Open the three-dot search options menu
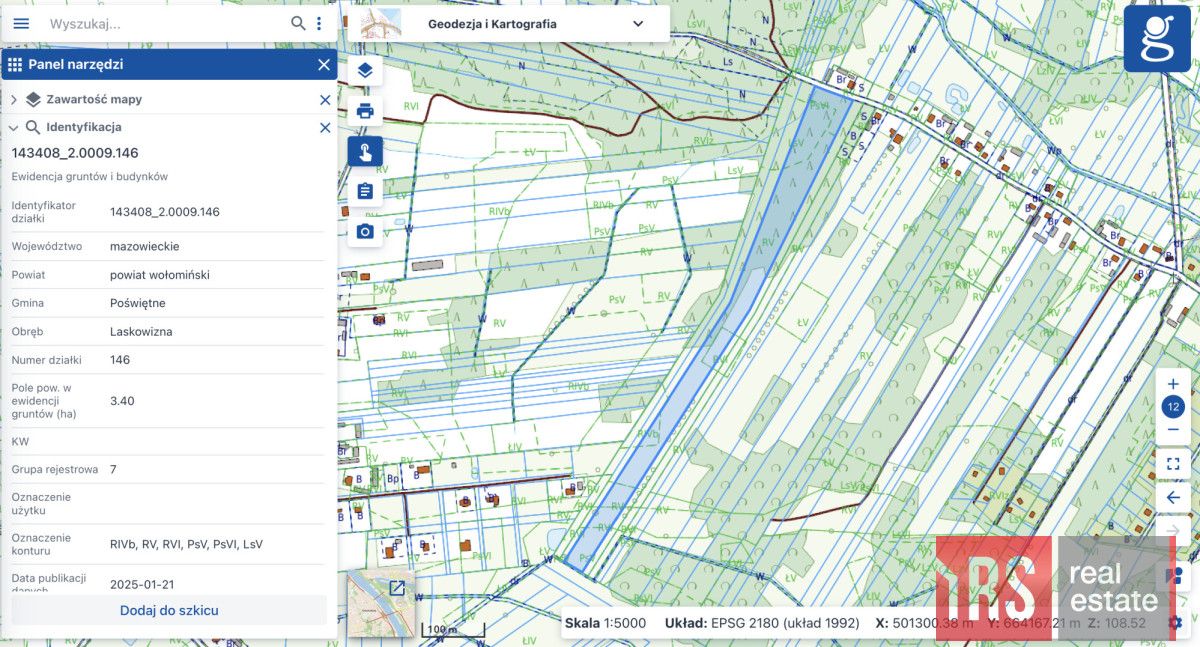The width and height of the screenshot is (1200, 647). (x=319, y=23)
